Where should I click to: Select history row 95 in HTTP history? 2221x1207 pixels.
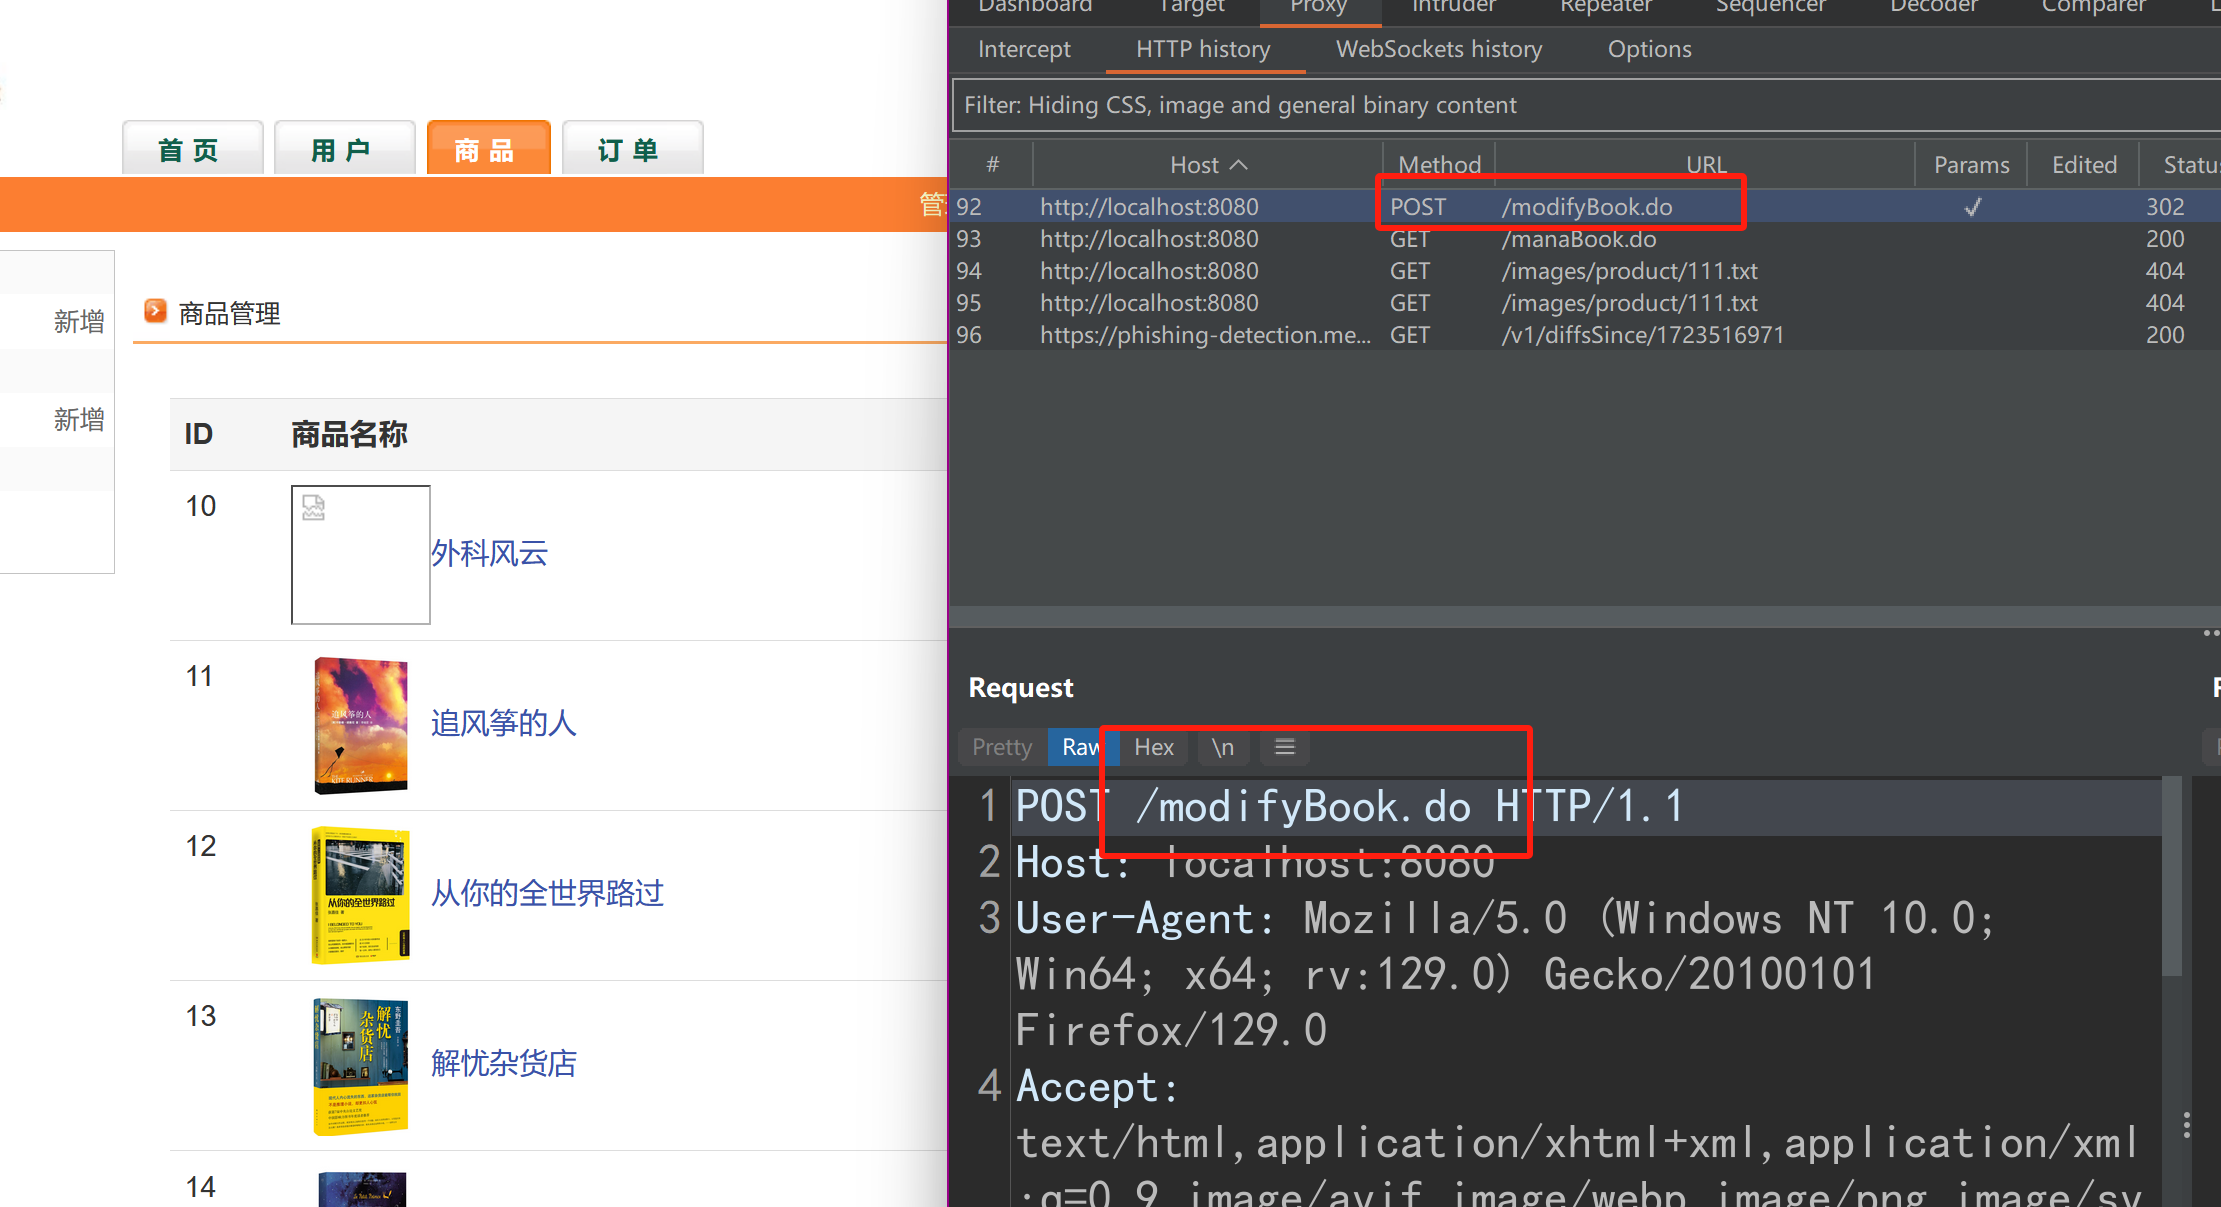1585,303
